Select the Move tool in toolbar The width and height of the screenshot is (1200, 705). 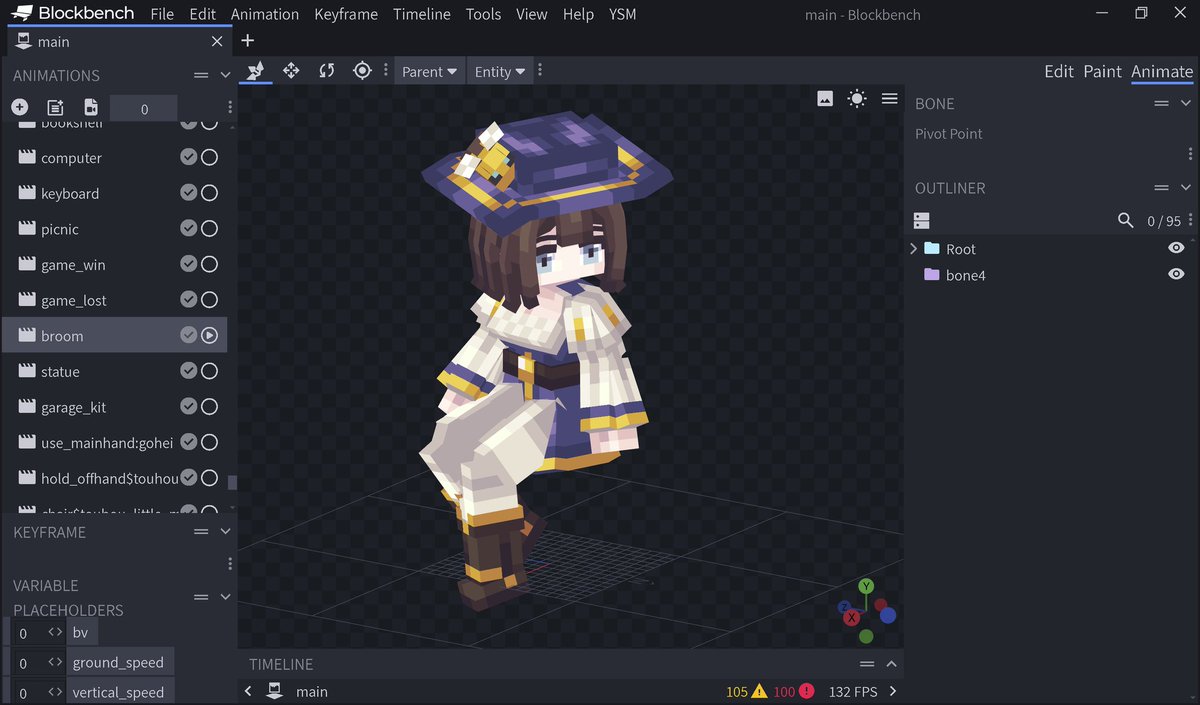click(x=256, y=71)
